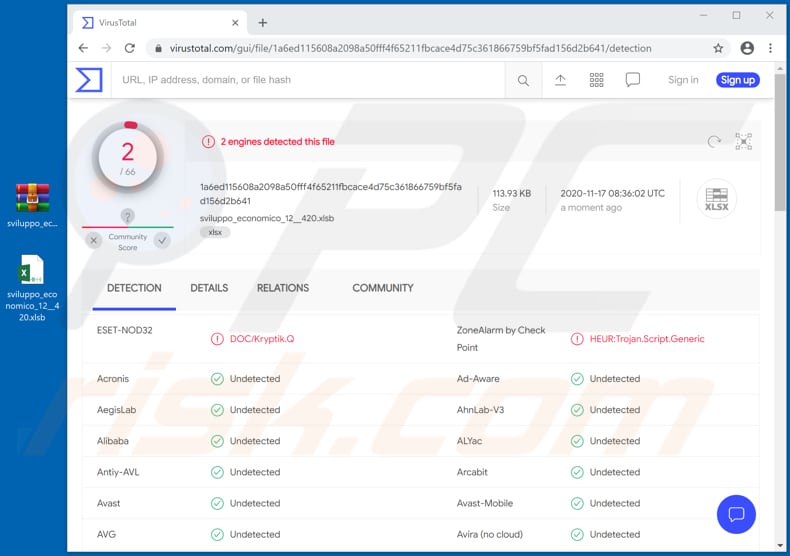Click in the URL or hash search field
This screenshot has height=556, width=790.
[x=307, y=80]
